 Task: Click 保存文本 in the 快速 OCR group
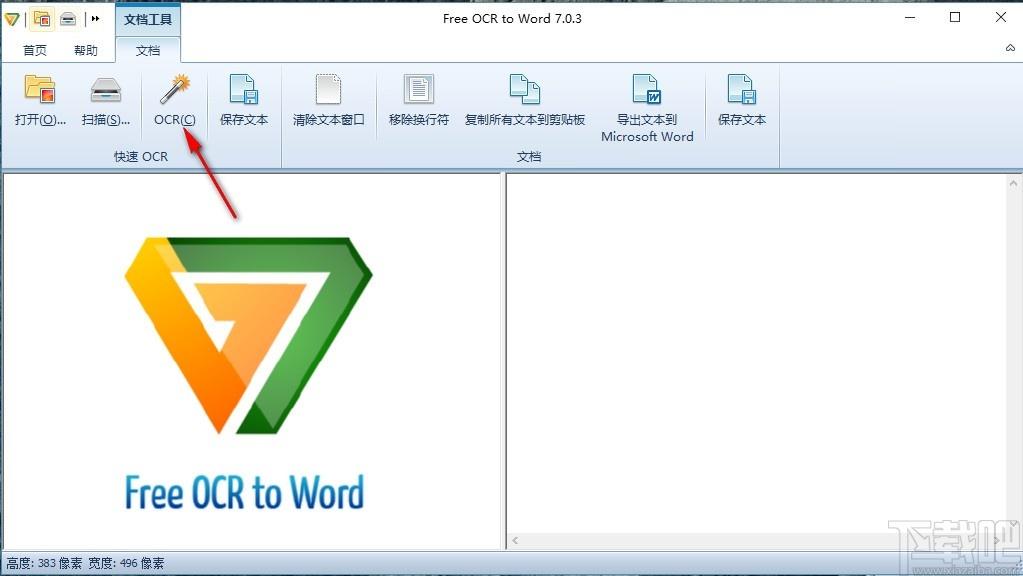(244, 101)
